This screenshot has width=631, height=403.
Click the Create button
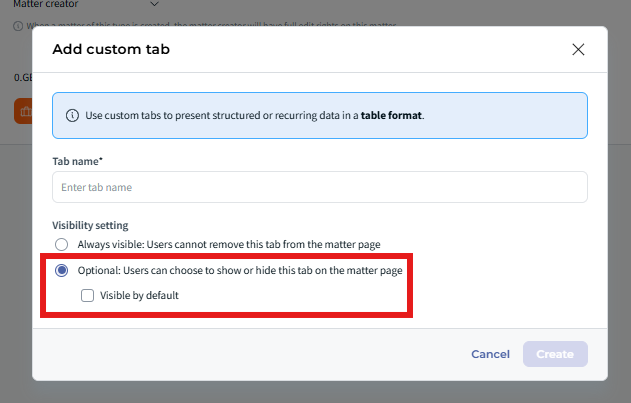555,354
